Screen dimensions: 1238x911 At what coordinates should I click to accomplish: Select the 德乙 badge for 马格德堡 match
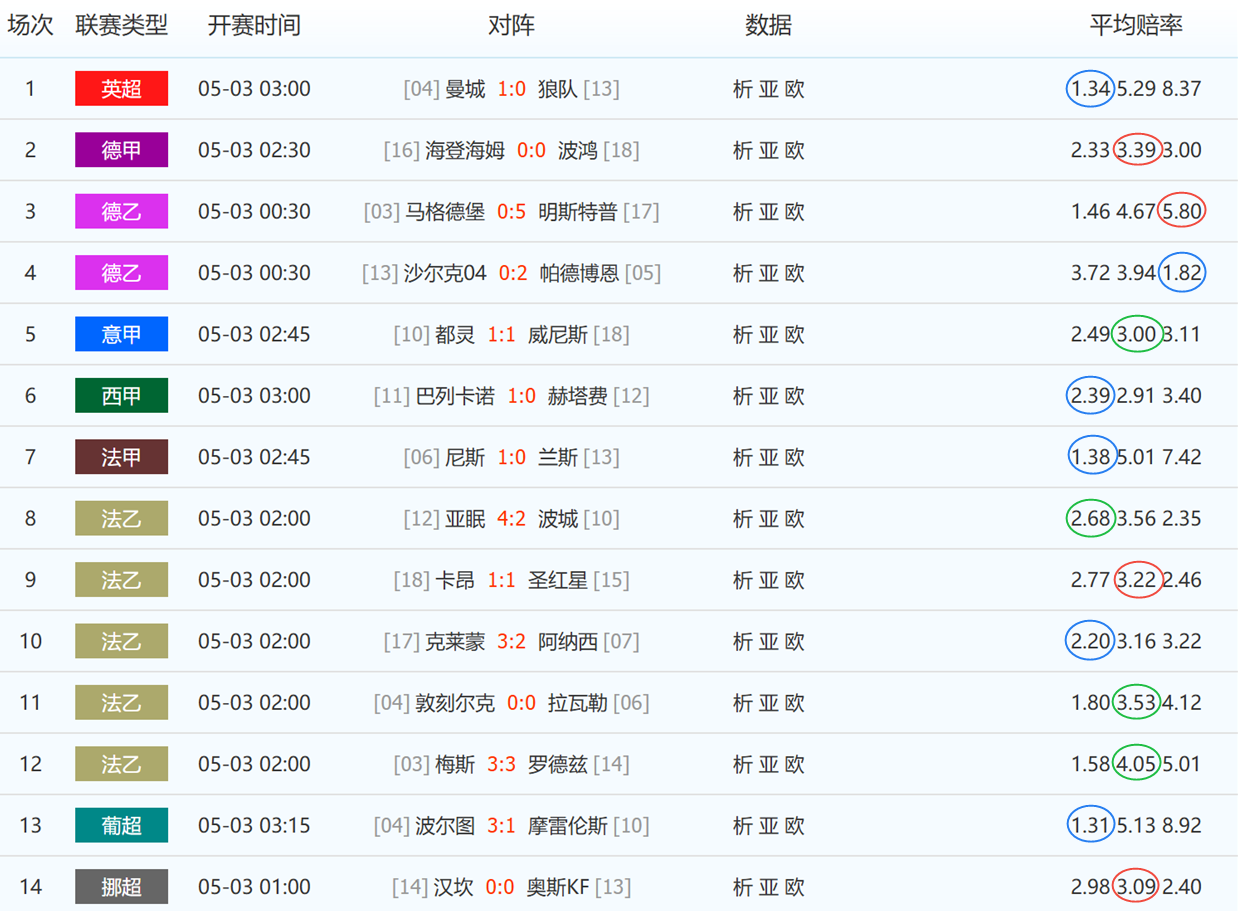click(x=121, y=211)
